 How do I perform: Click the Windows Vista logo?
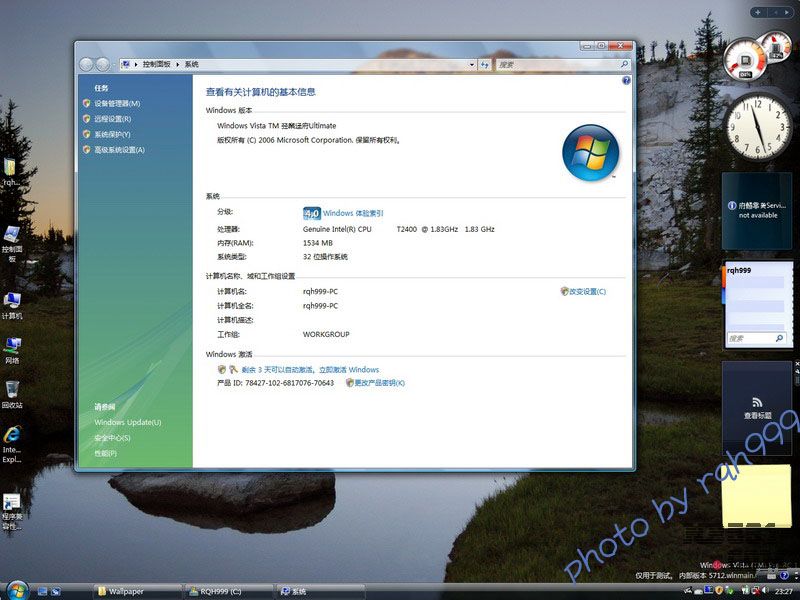point(590,153)
